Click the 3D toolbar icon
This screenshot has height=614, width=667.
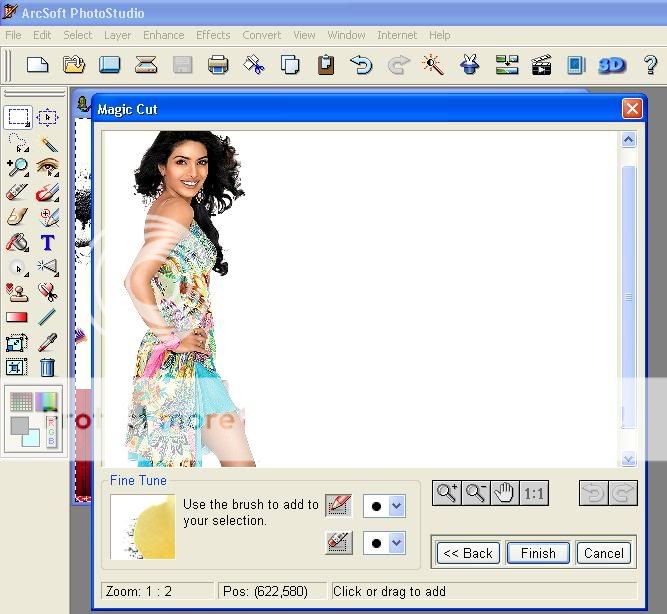(x=611, y=65)
